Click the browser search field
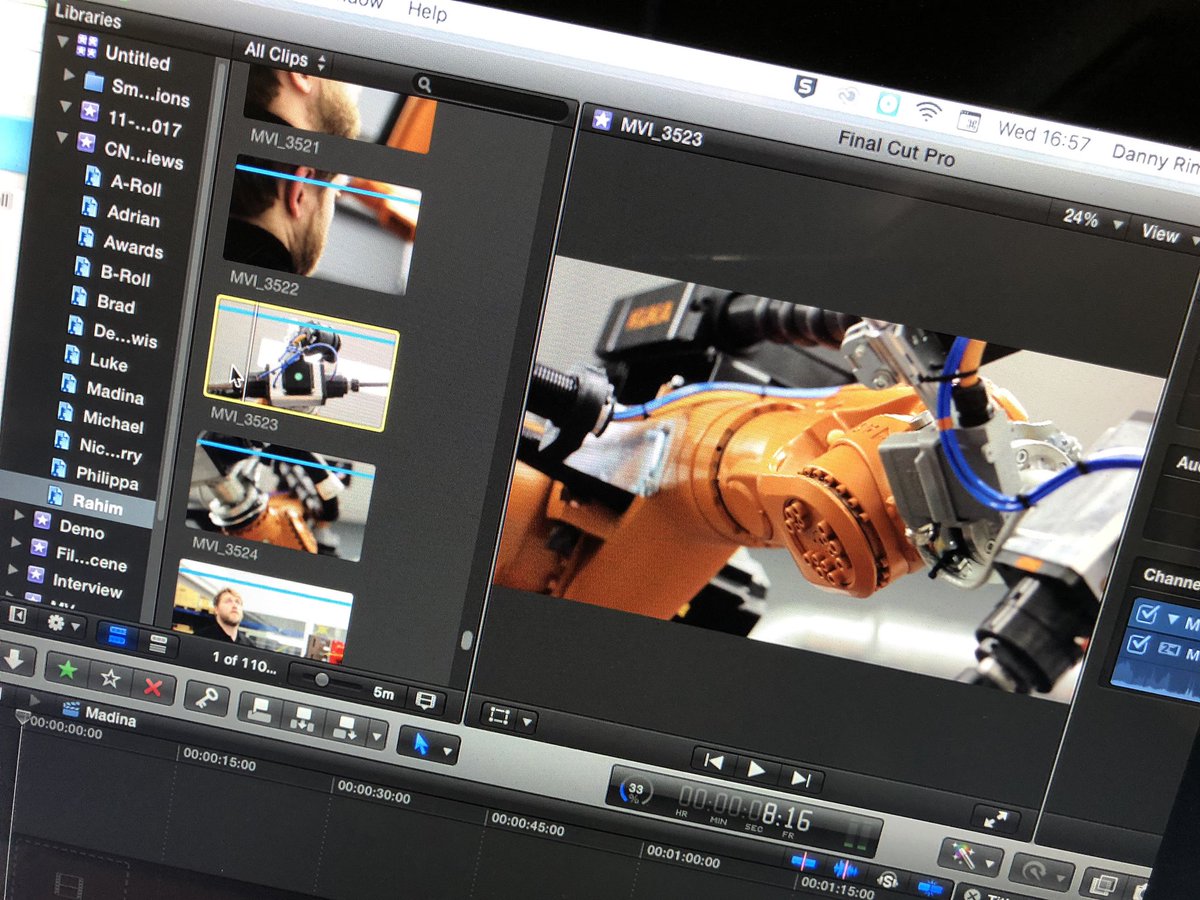The image size is (1200, 900). [492, 98]
